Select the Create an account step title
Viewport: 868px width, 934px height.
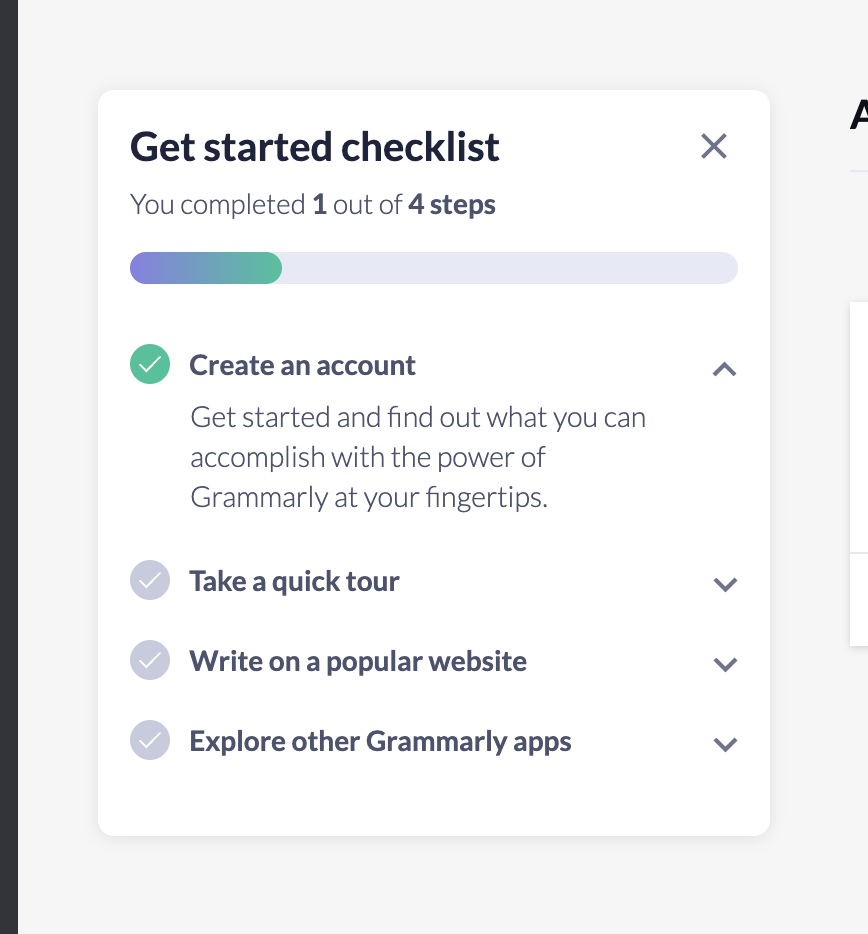point(302,365)
